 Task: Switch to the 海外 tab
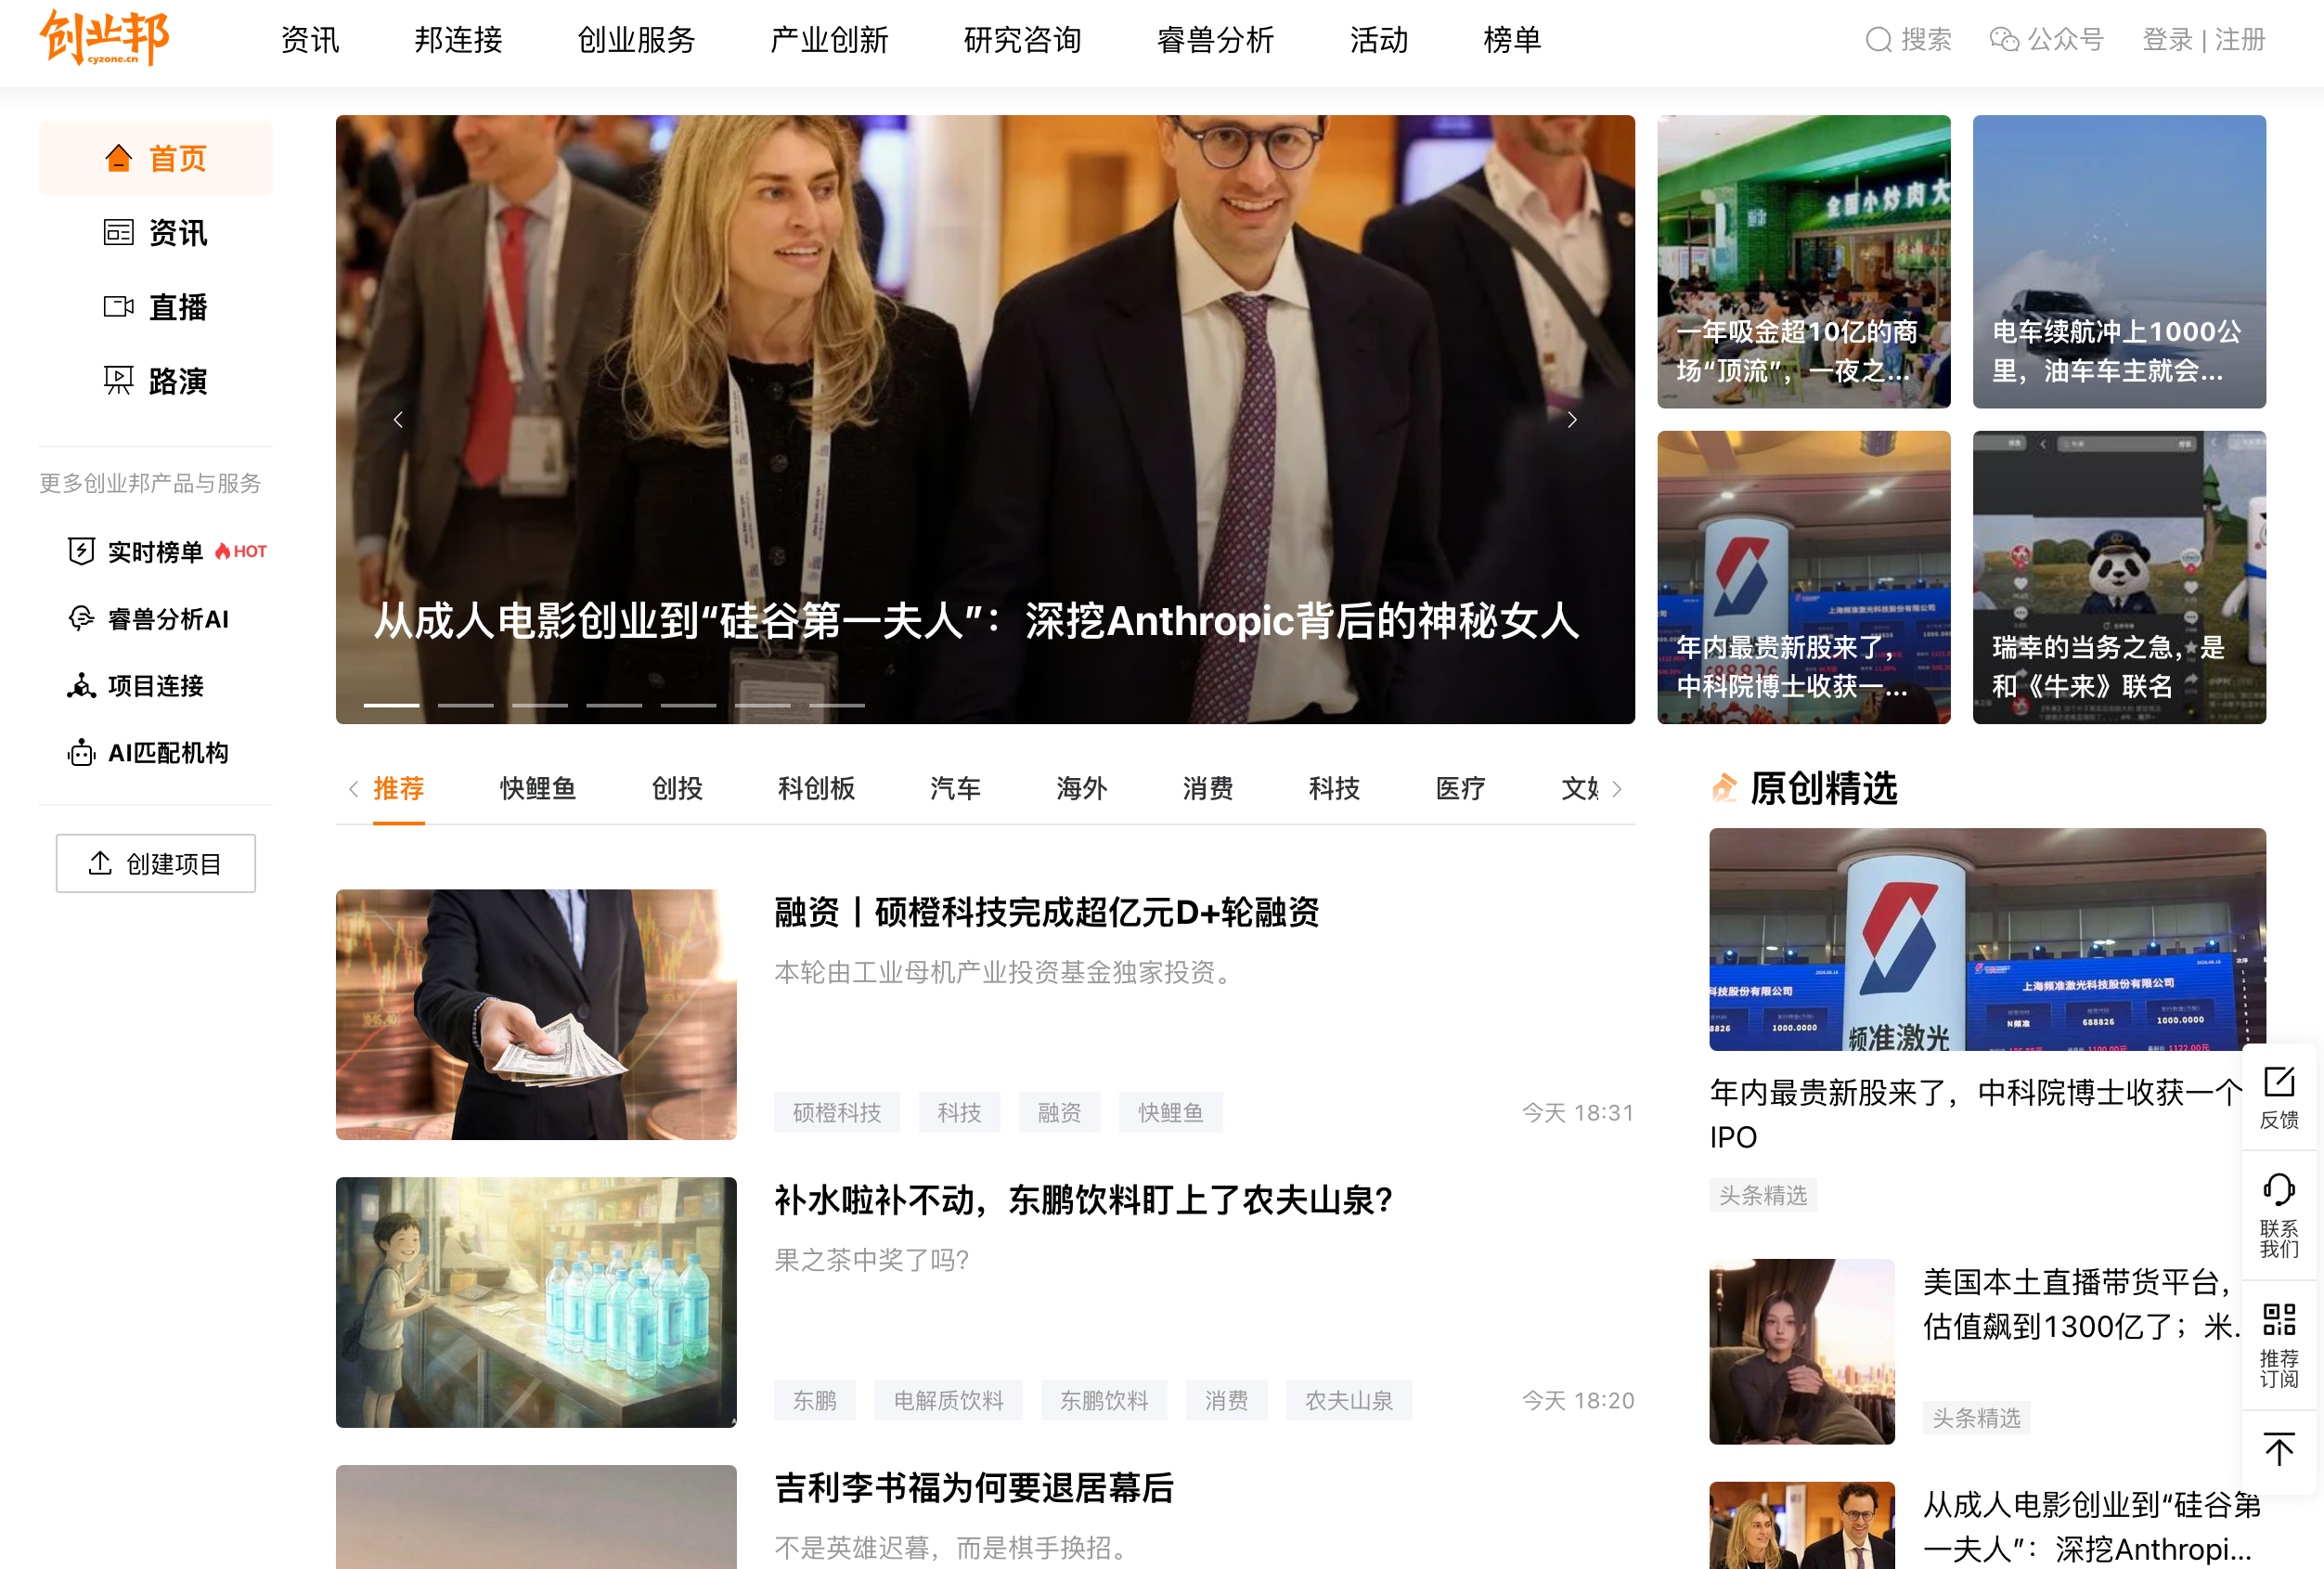tap(1082, 788)
